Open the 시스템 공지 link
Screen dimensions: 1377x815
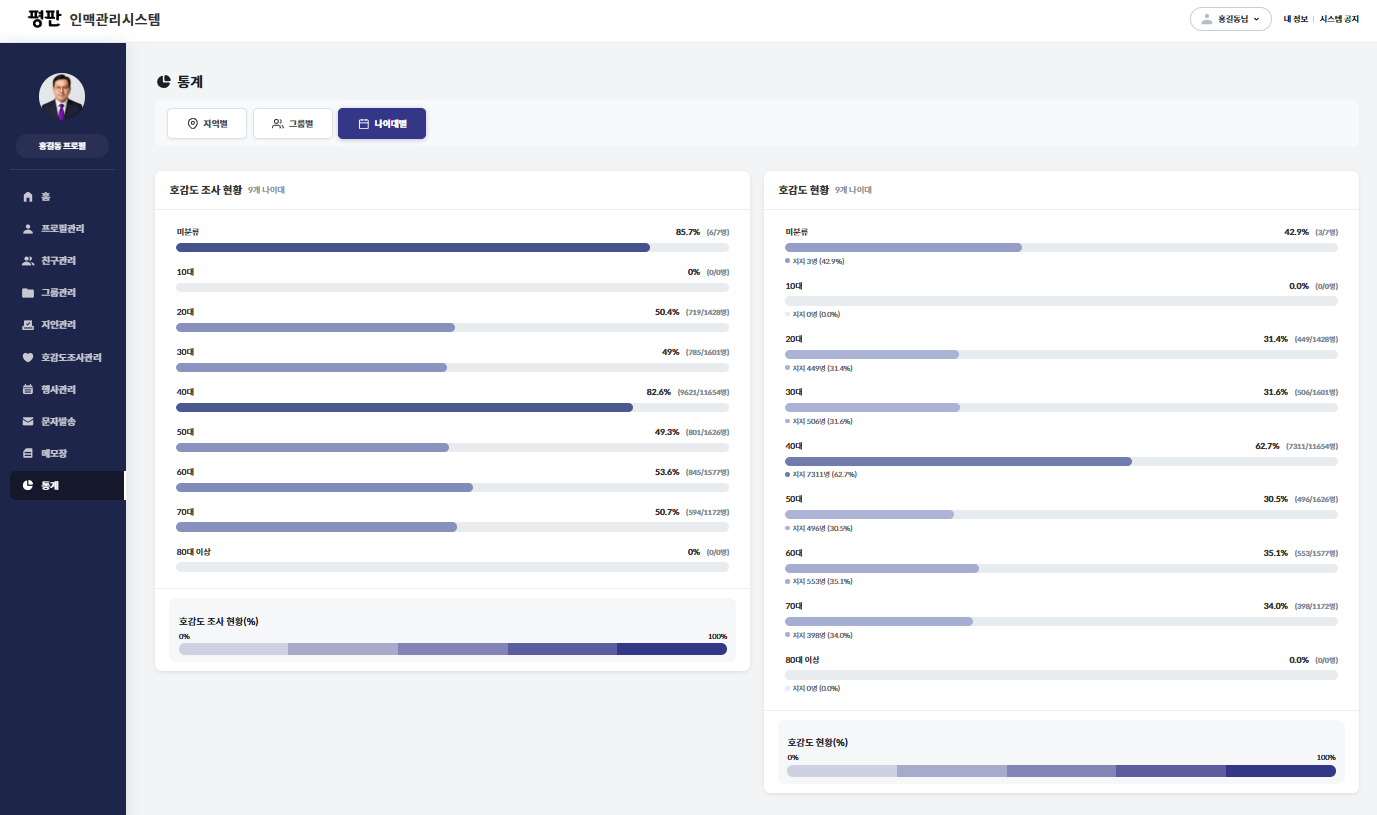click(1339, 19)
